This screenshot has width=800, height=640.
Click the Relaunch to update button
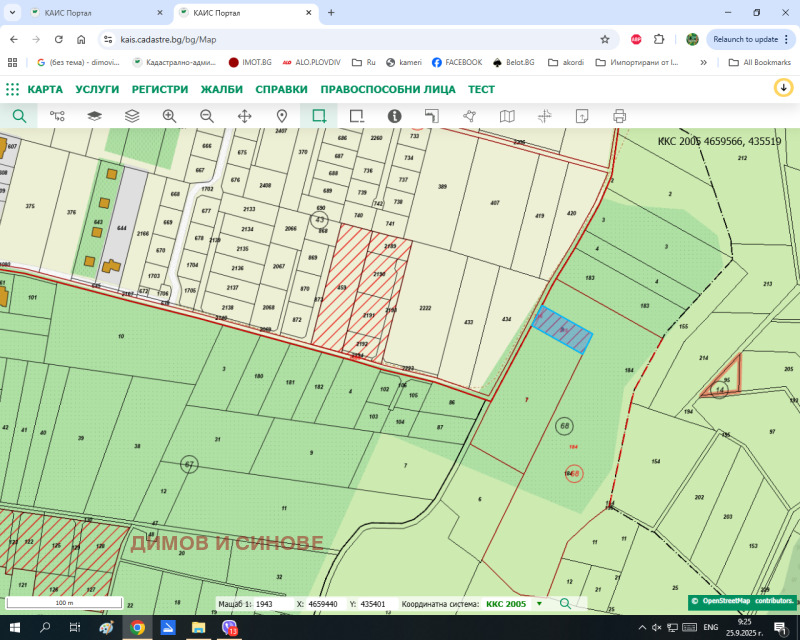click(x=749, y=39)
